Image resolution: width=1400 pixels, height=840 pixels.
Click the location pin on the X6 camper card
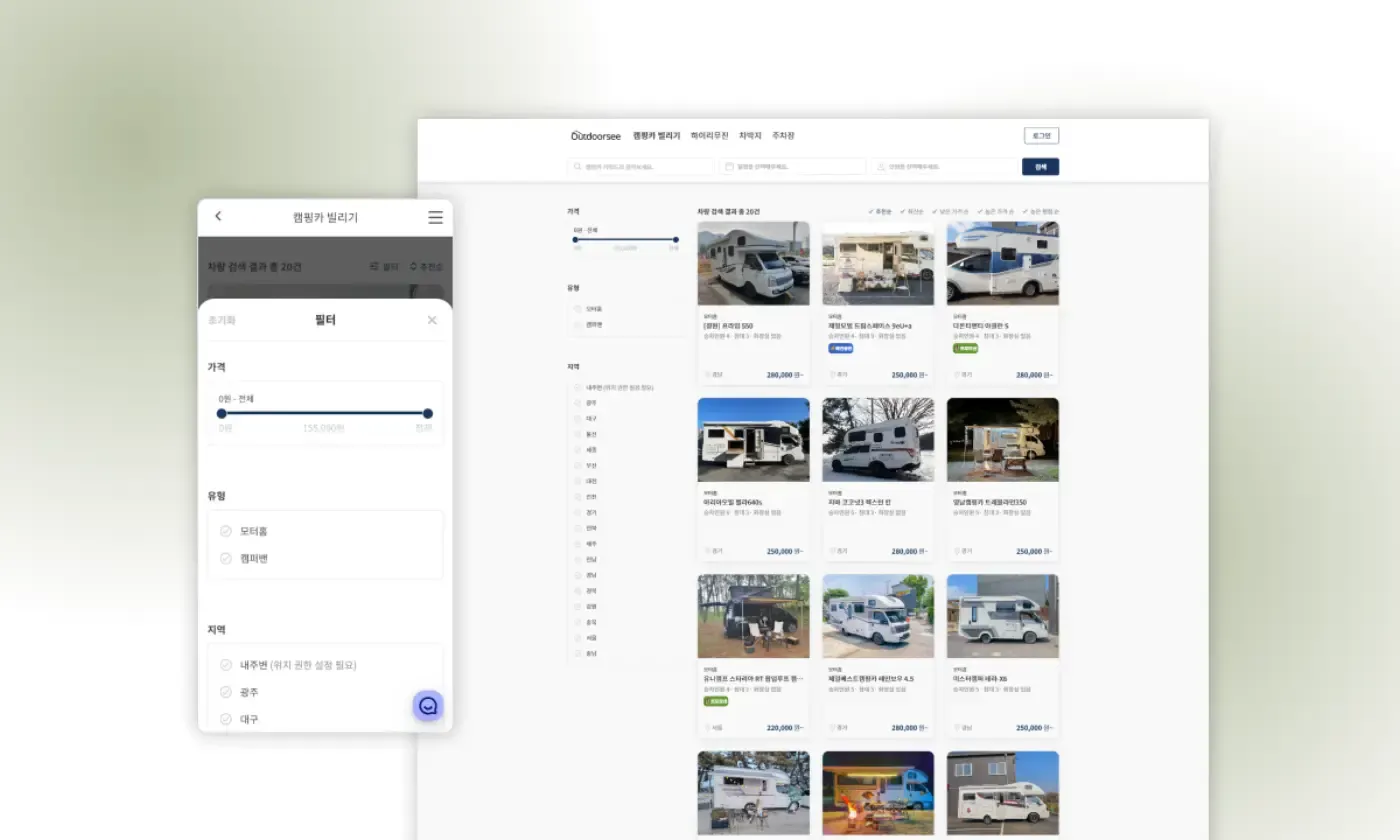pos(956,728)
